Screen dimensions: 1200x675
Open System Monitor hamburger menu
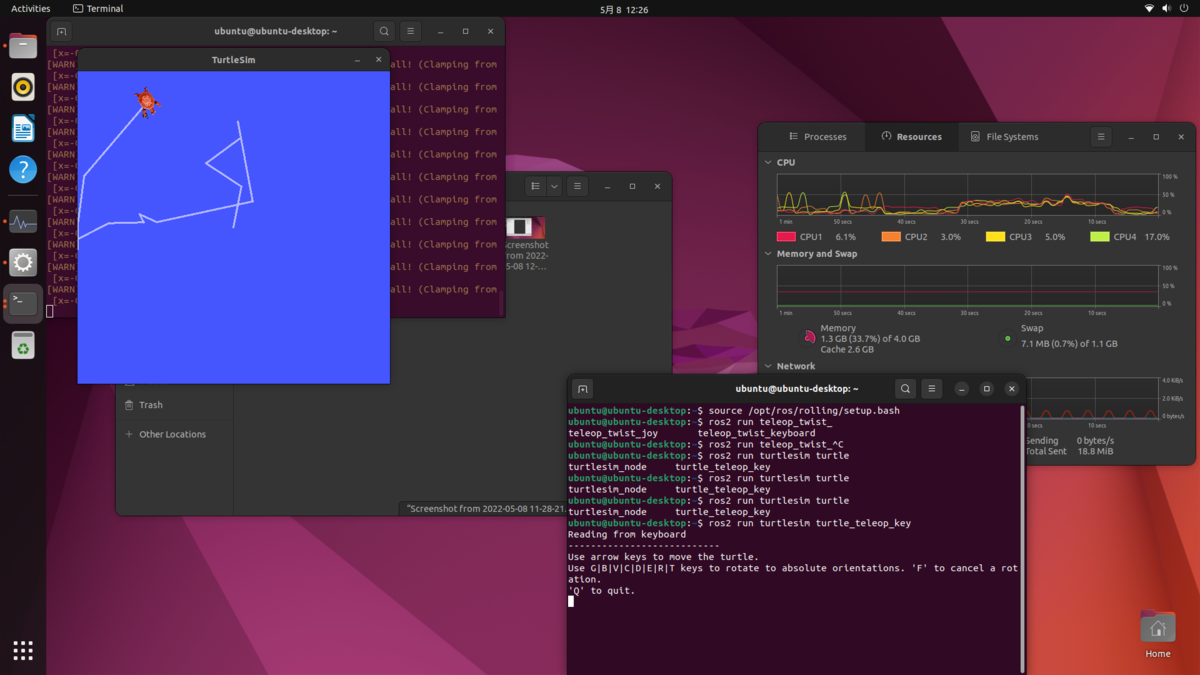coord(1101,137)
